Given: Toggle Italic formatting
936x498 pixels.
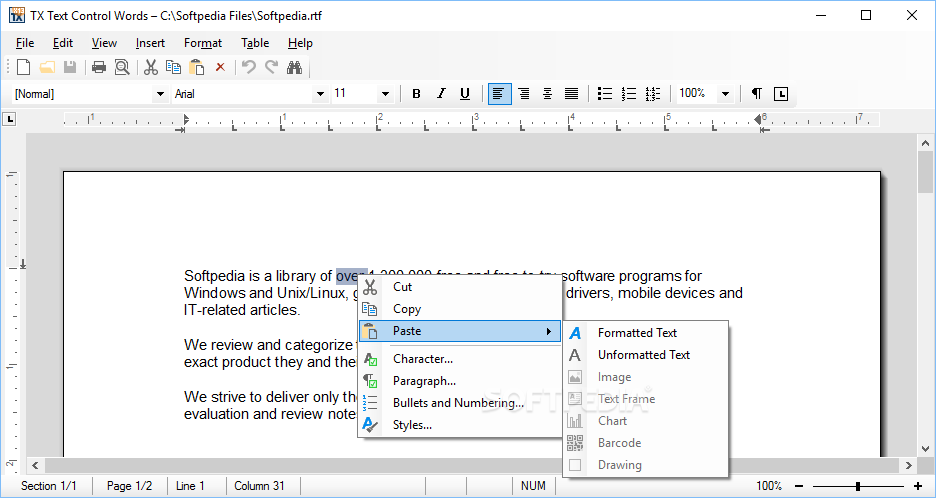Looking at the screenshot, I should pyautogui.click(x=441, y=94).
